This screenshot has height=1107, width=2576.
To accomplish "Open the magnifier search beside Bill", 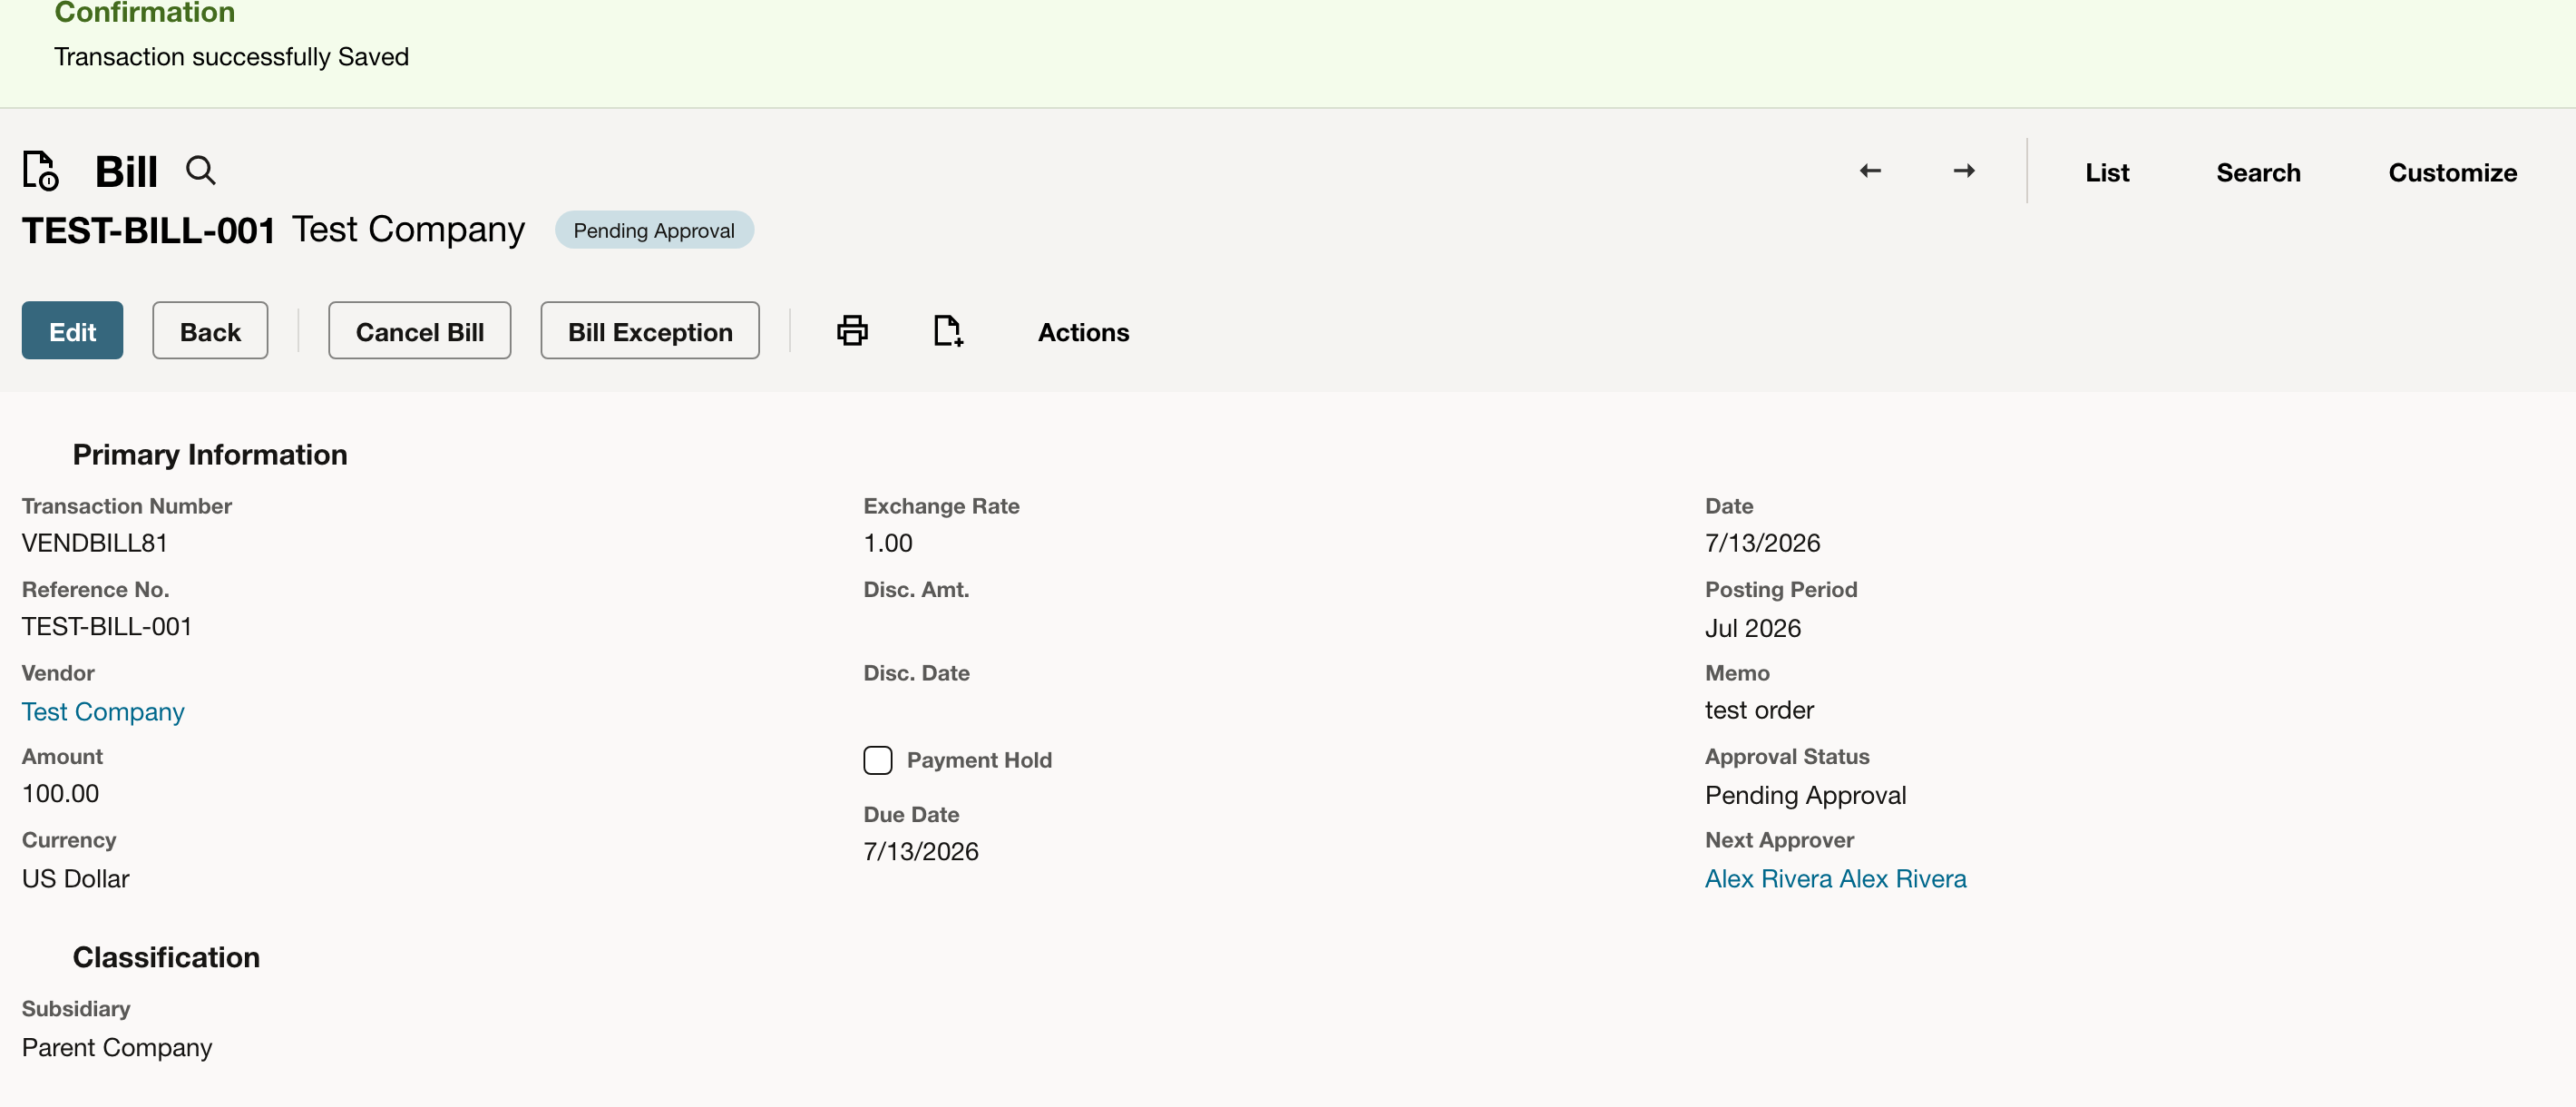I will (x=201, y=170).
